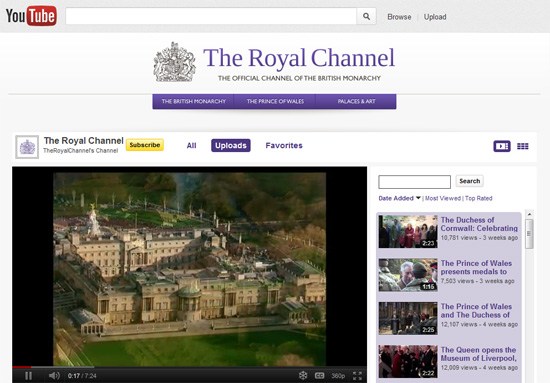Viewport: 550px width, 383px height.
Task: Open 'The Duchess of Cornwall: Celebrating' title link
Action: pyautogui.click(x=479, y=224)
